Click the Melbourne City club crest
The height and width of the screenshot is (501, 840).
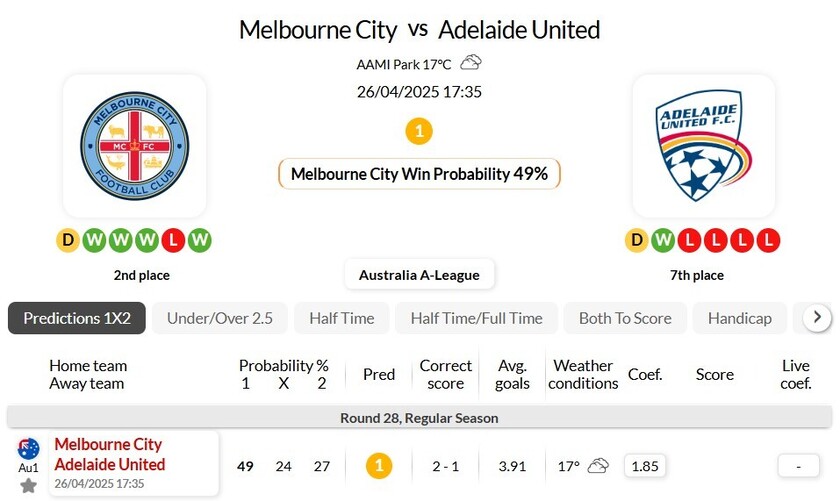point(134,146)
